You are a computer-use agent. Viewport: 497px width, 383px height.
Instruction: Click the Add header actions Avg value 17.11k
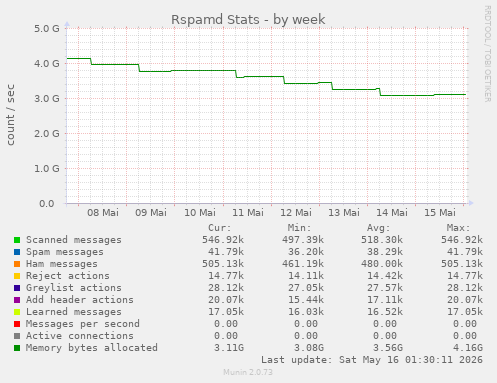click(x=385, y=300)
